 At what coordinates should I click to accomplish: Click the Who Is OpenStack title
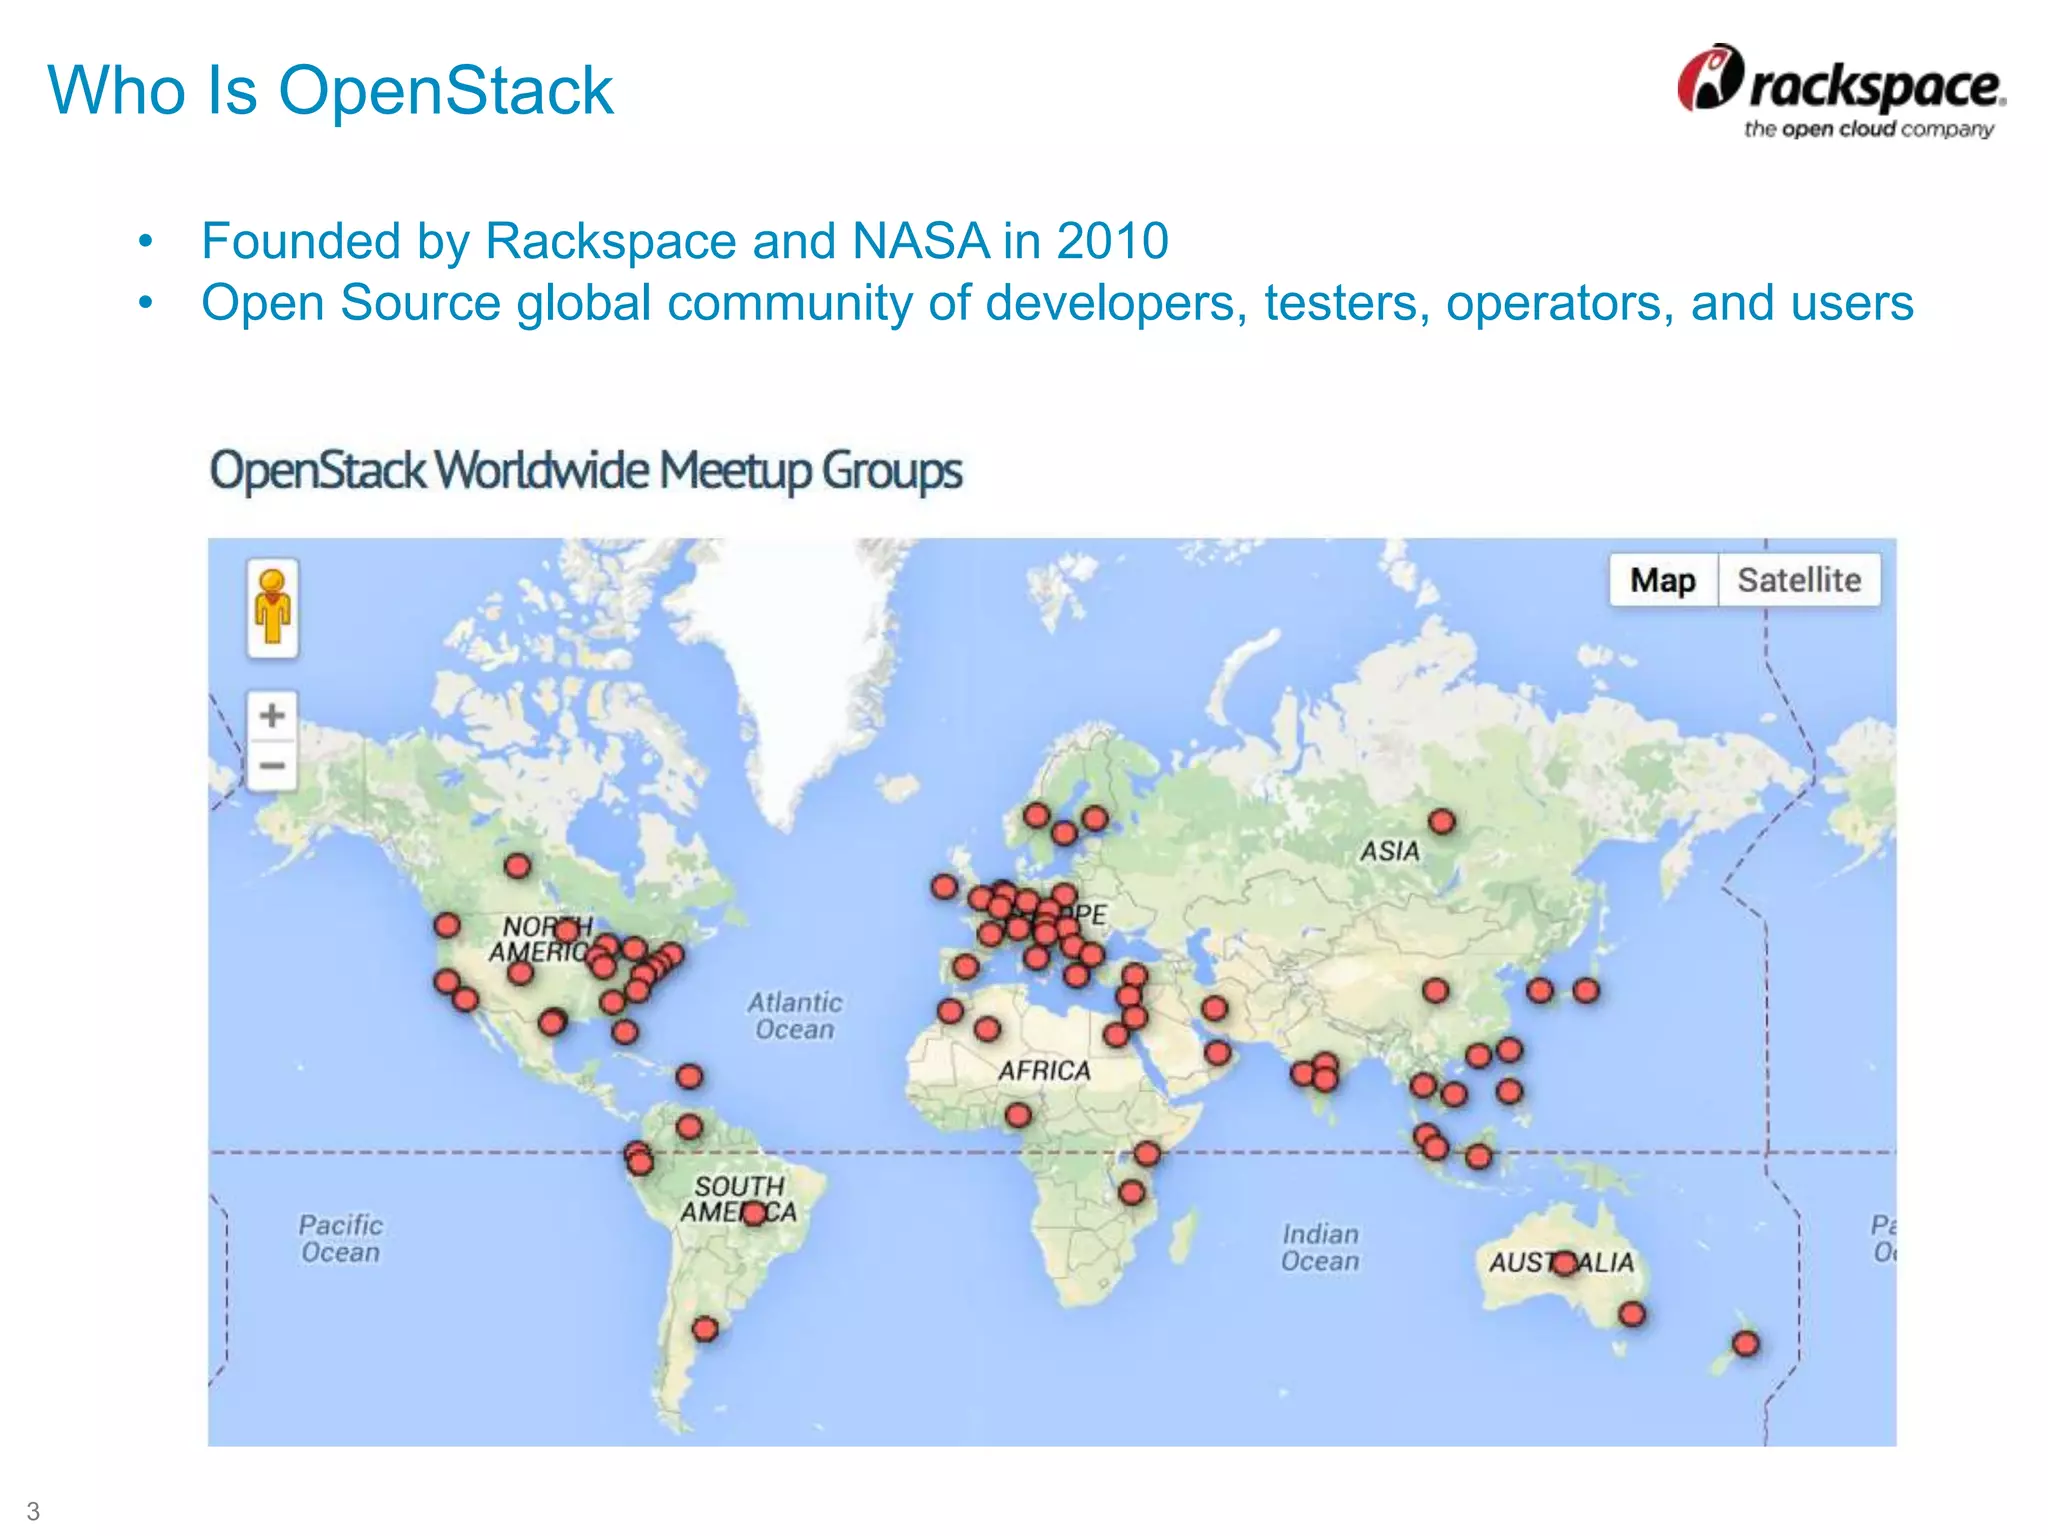(x=330, y=90)
